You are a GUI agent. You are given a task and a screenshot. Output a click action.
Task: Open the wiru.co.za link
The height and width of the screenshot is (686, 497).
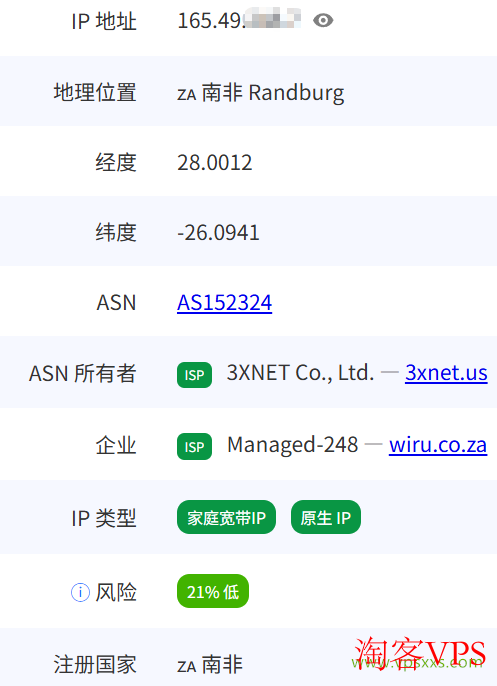click(x=438, y=445)
